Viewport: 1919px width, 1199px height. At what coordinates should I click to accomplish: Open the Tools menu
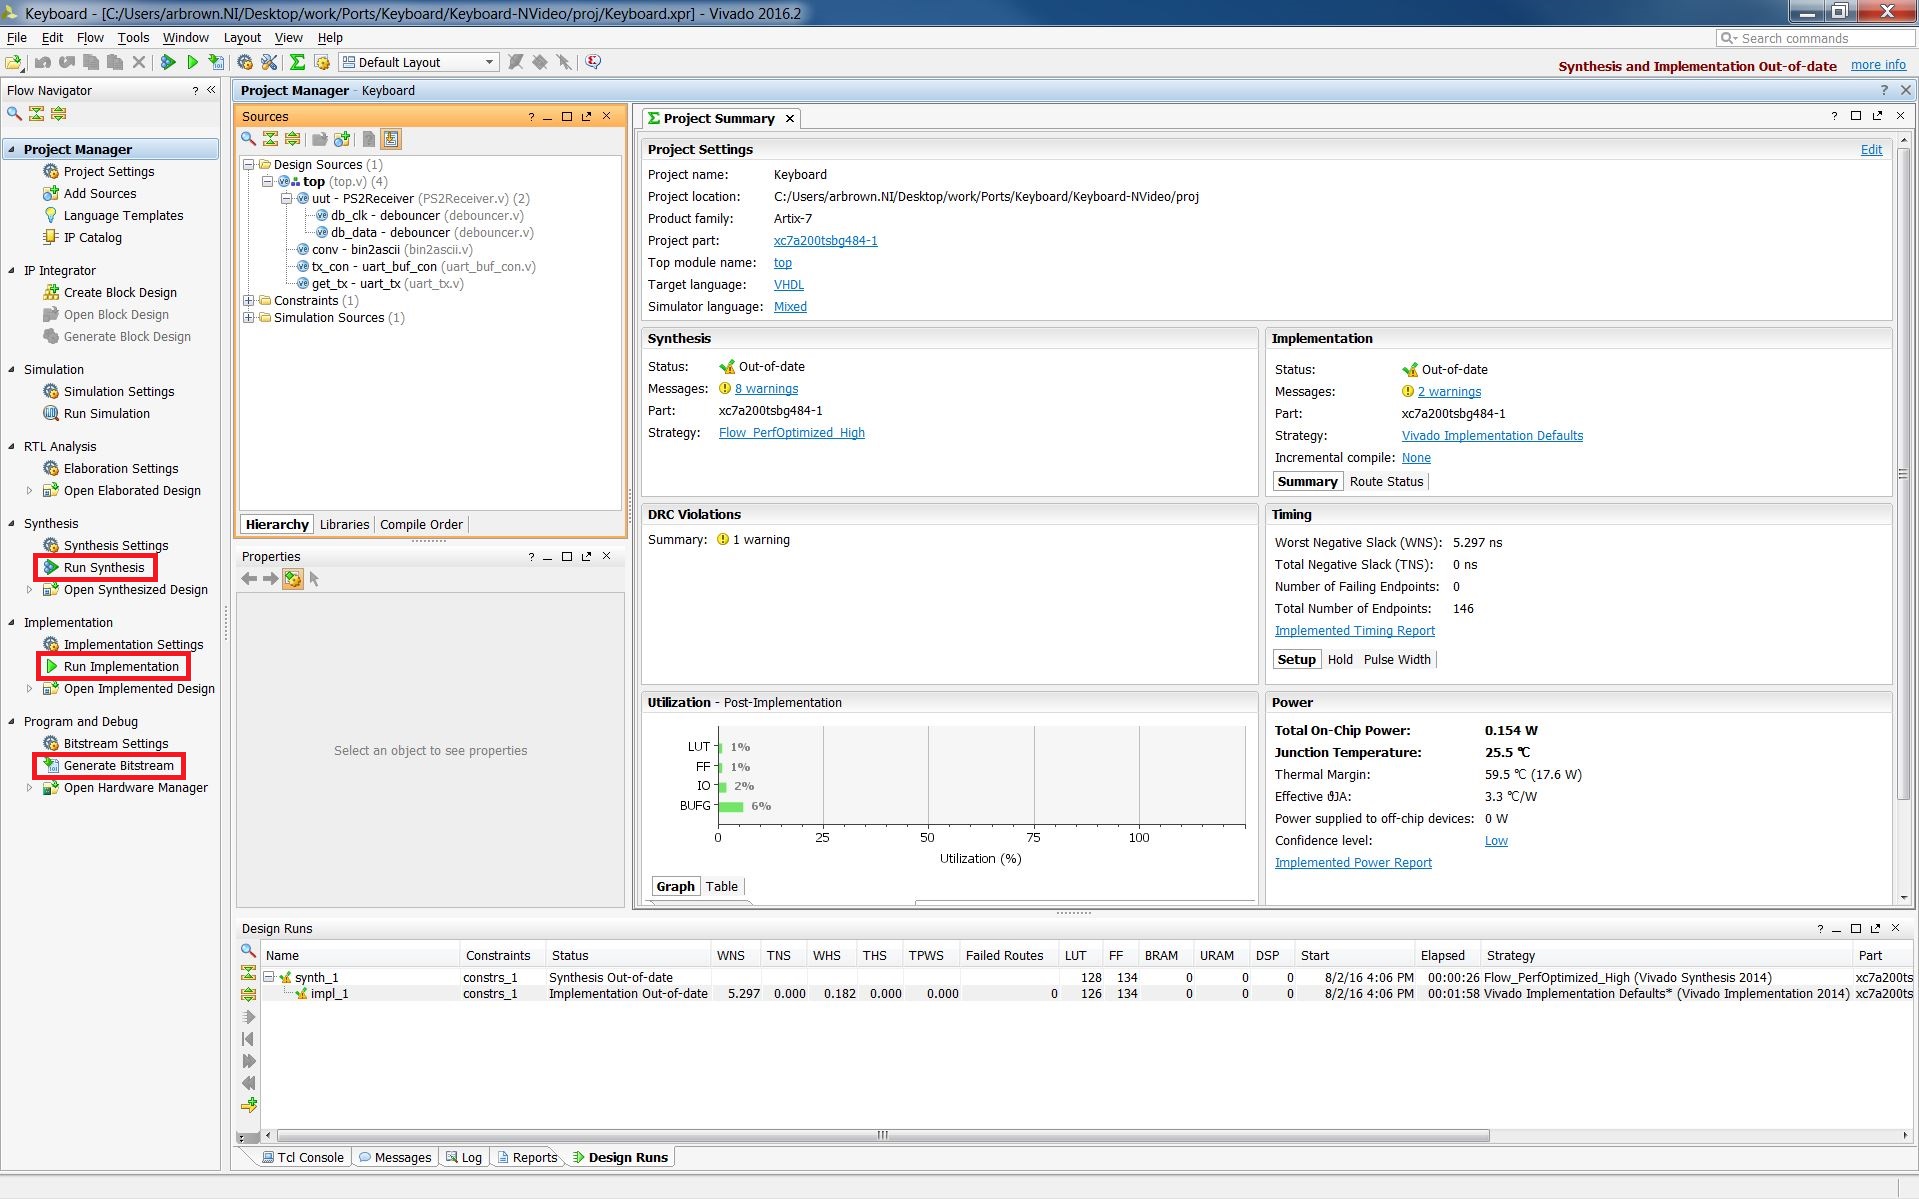(133, 38)
